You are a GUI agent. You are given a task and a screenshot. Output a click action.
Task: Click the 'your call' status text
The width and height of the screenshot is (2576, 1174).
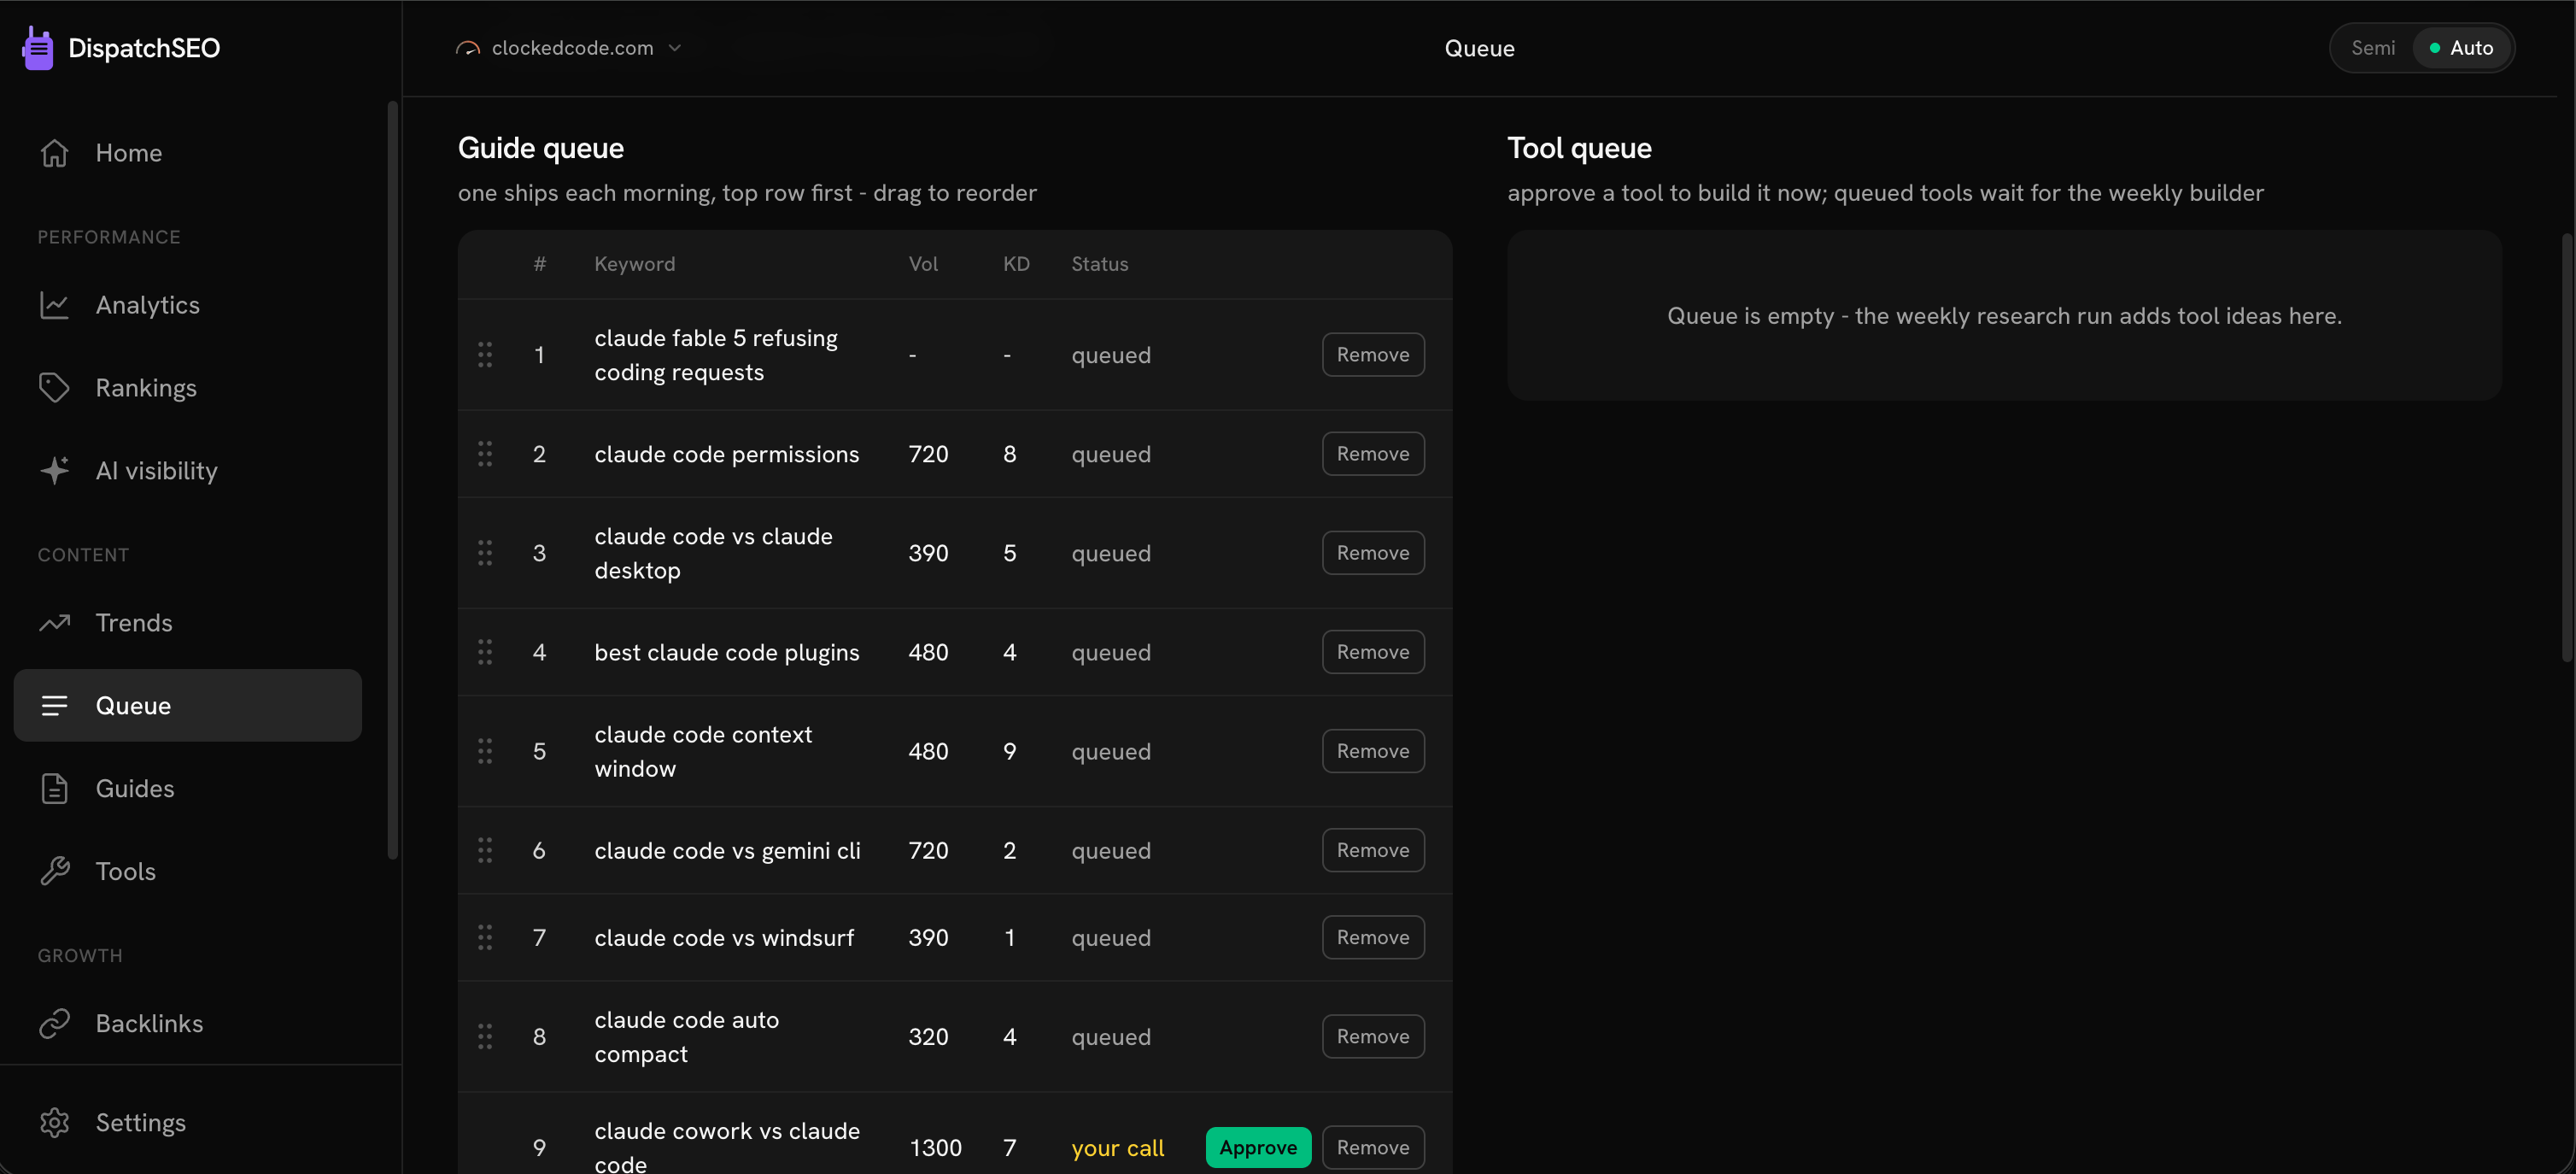pyautogui.click(x=1117, y=1148)
